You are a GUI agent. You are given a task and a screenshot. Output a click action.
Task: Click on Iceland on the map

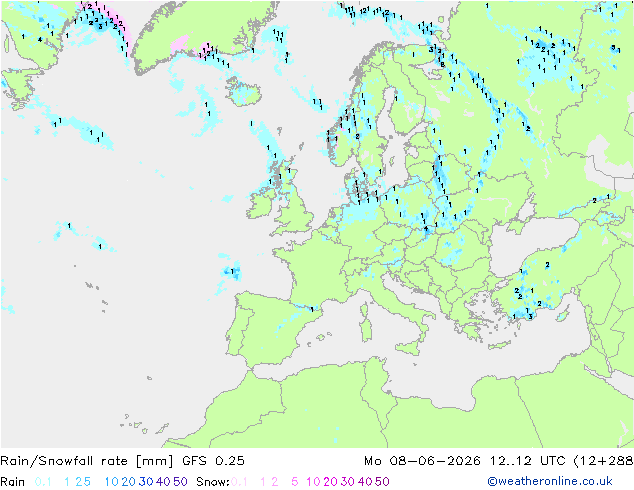244,91
